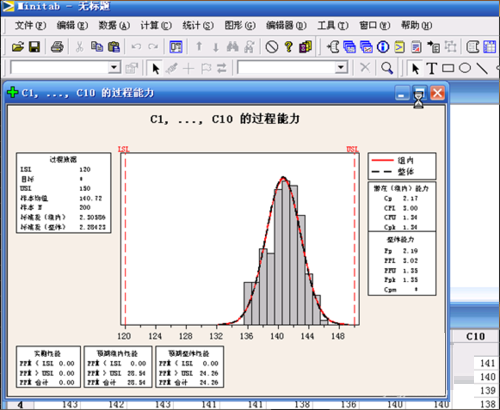Select the worksheet cell showing 141 under C10
Image resolution: width=500 pixels, height=410 pixels.
pyautogui.click(x=487, y=363)
